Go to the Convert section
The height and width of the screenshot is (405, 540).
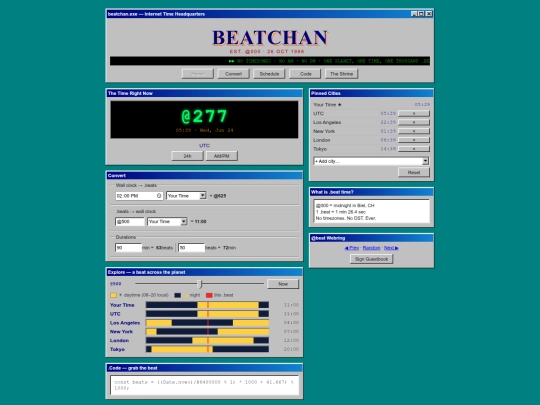(233, 74)
